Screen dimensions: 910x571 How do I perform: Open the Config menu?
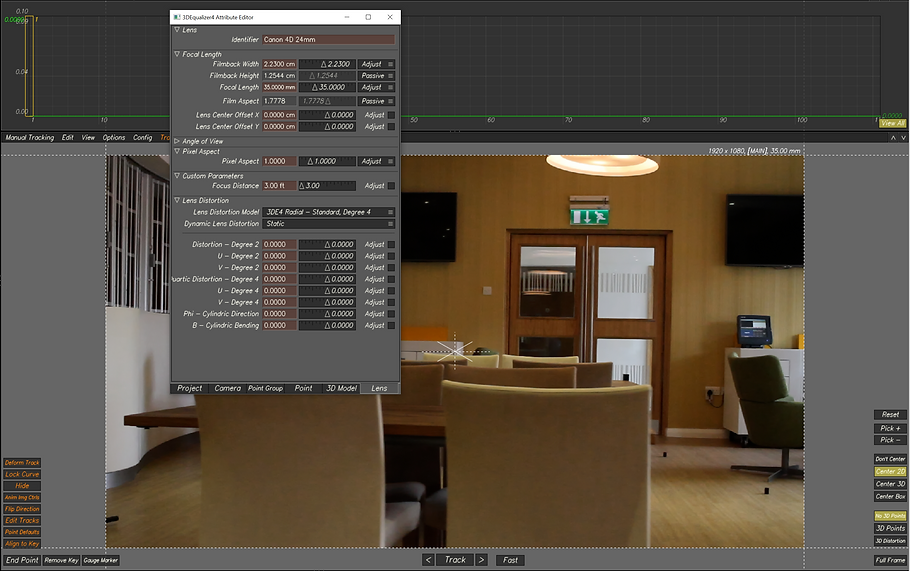pyautogui.click(x=143, y=138)
